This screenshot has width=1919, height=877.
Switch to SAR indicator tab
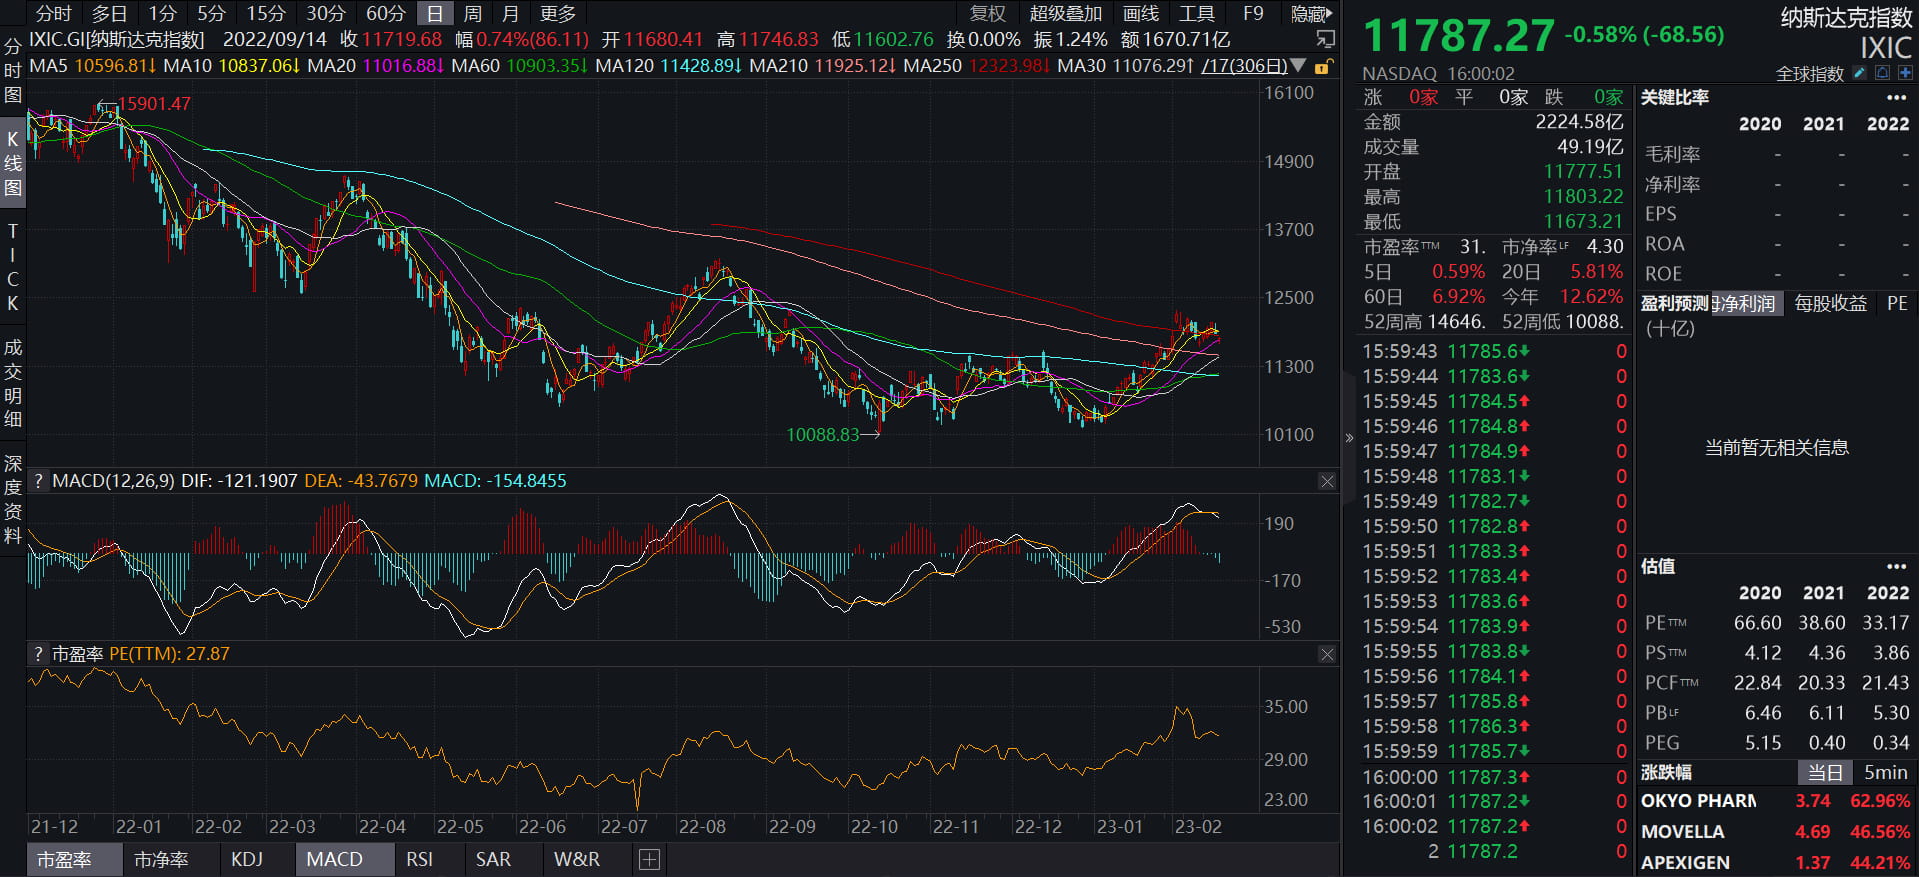[x=493, y=860]
